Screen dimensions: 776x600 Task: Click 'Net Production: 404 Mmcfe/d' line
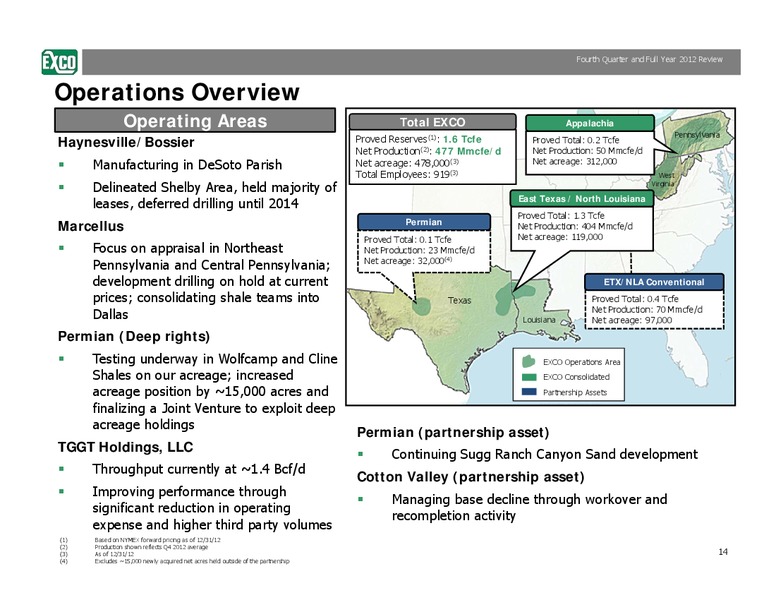point(575,226)
